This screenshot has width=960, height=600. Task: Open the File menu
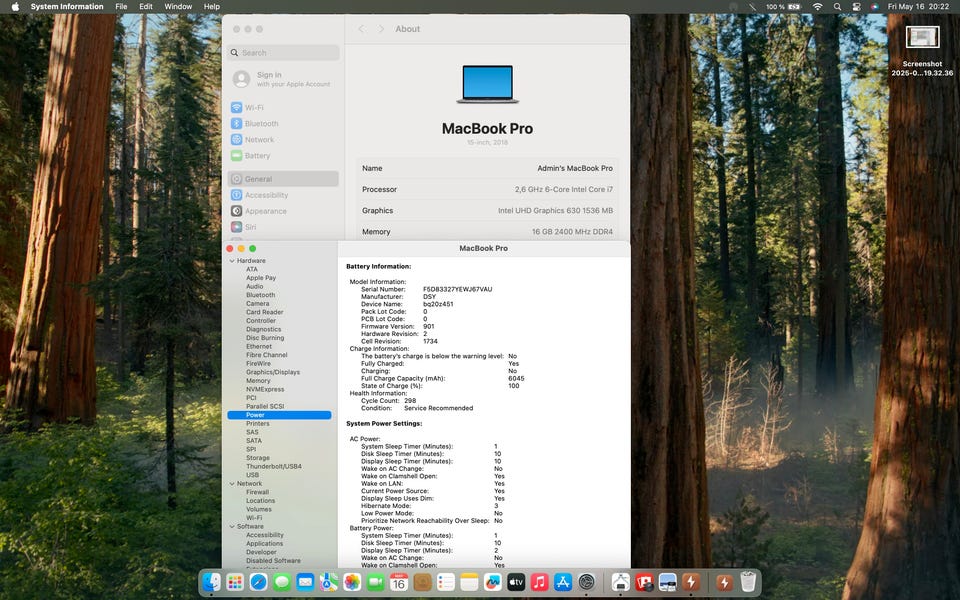point(121,7)
